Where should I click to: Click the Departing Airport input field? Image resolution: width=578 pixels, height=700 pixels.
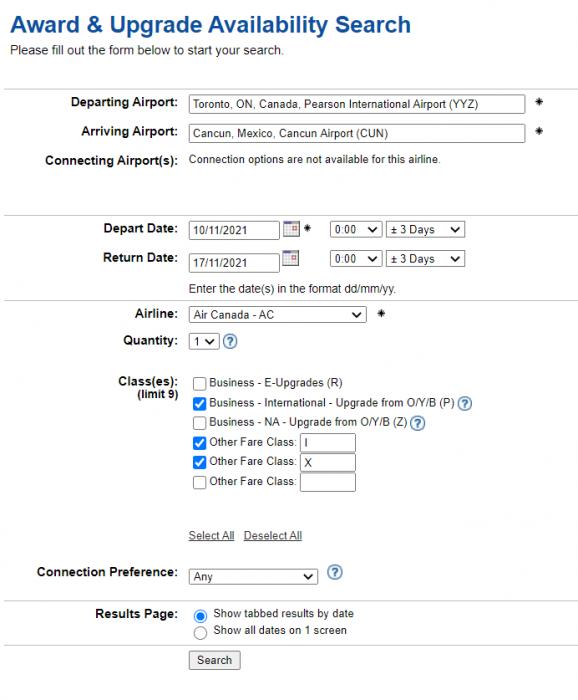tap(357, 104)
